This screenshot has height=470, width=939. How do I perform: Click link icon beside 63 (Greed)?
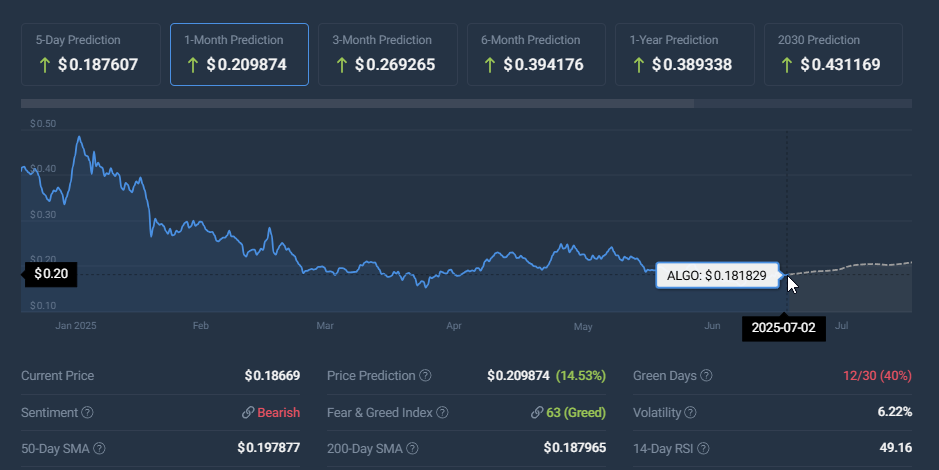(x=537, y=413)
